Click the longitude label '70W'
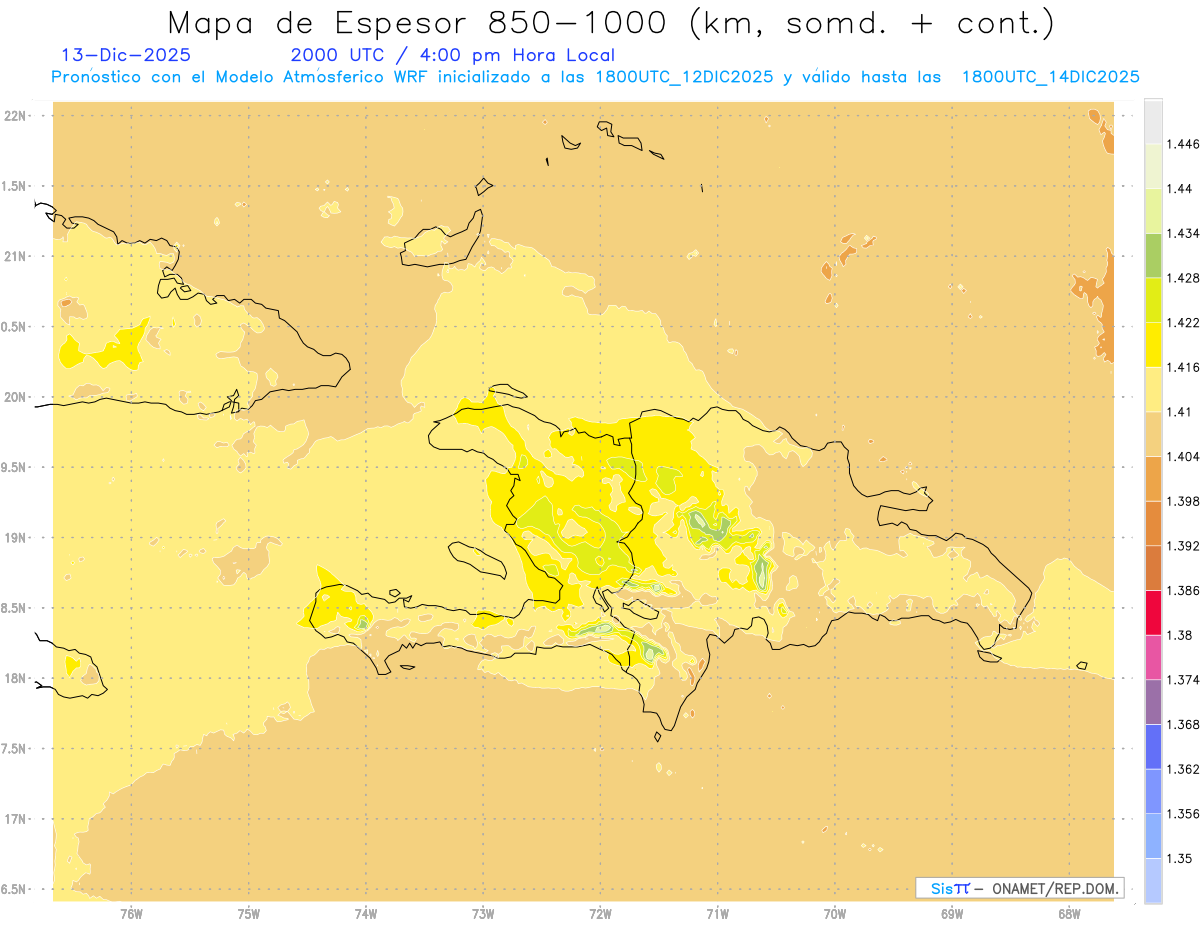Image resolution: width=1200 pixels, height=927 pixels. [x=835, y=914]
